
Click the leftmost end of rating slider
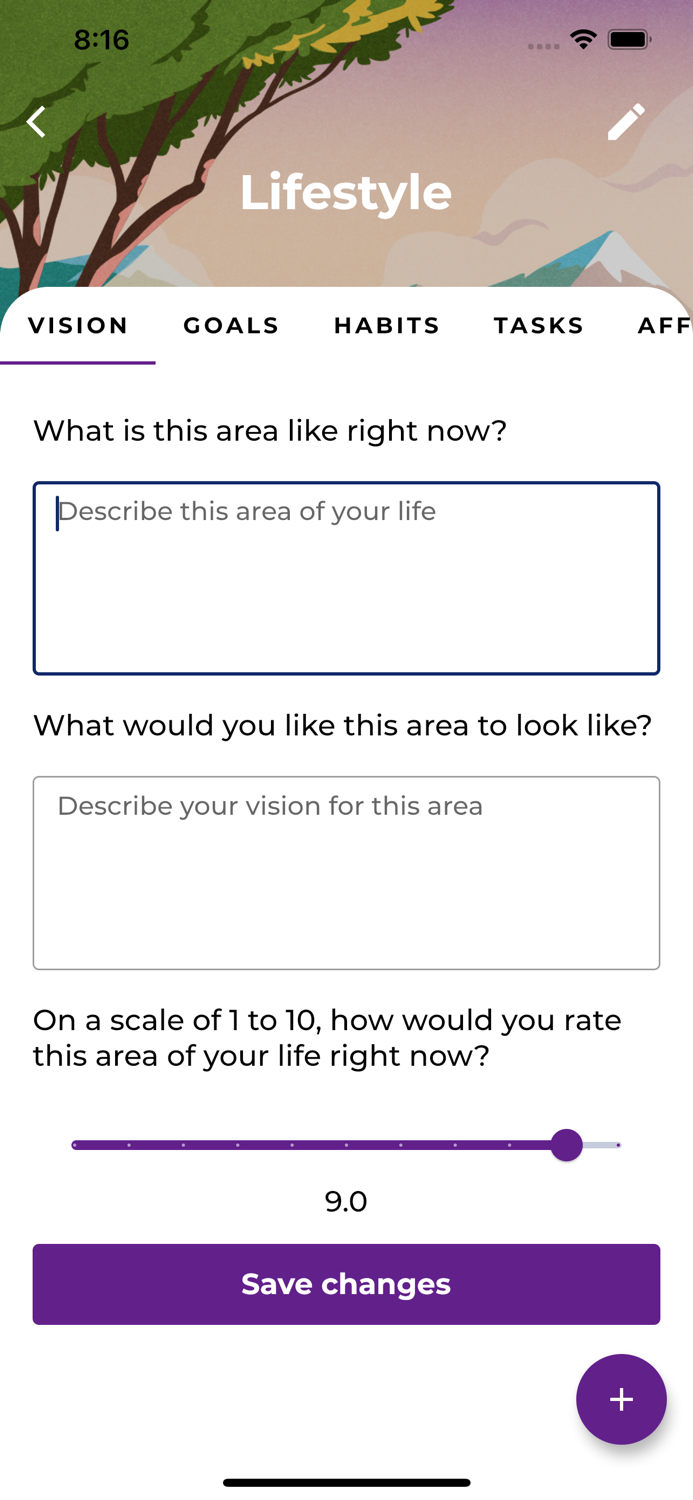(75, 1145)
